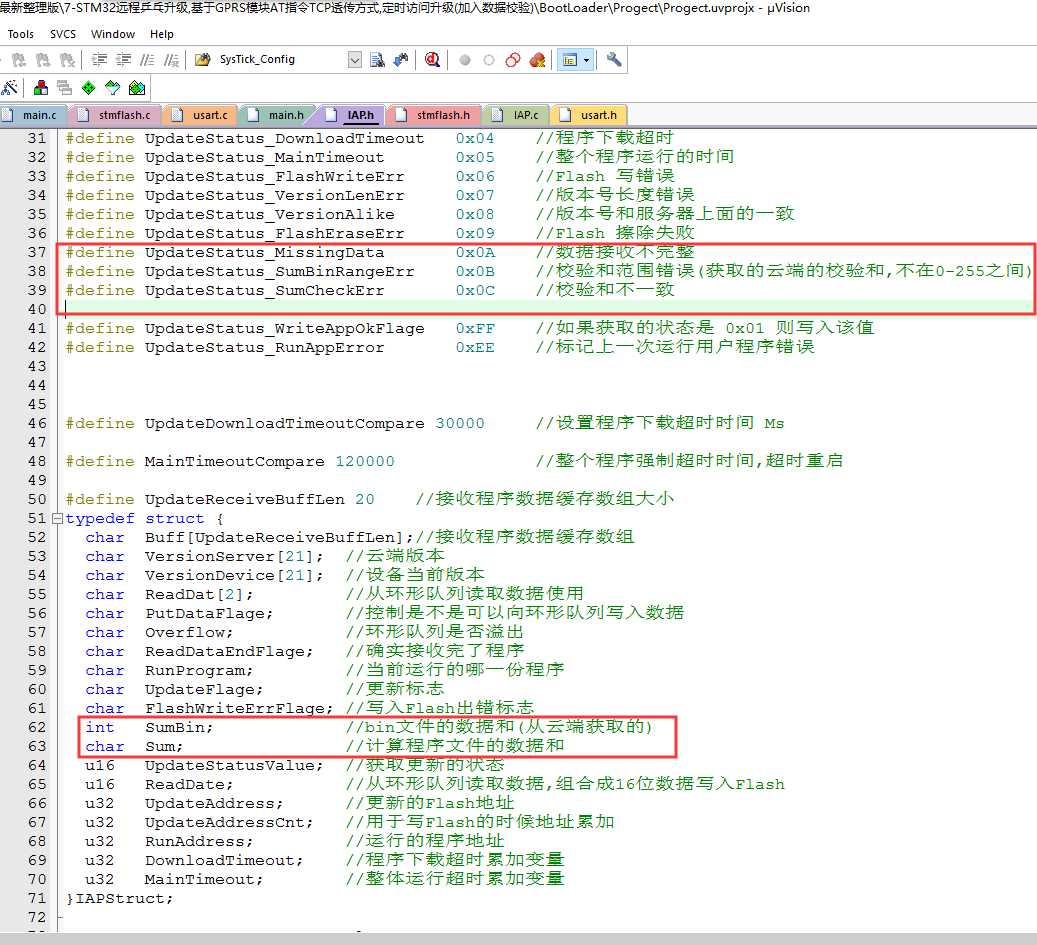Click UpdateReceiveBuffLen define name
This screenshot has width=1037, height=945.
(245, 499)
